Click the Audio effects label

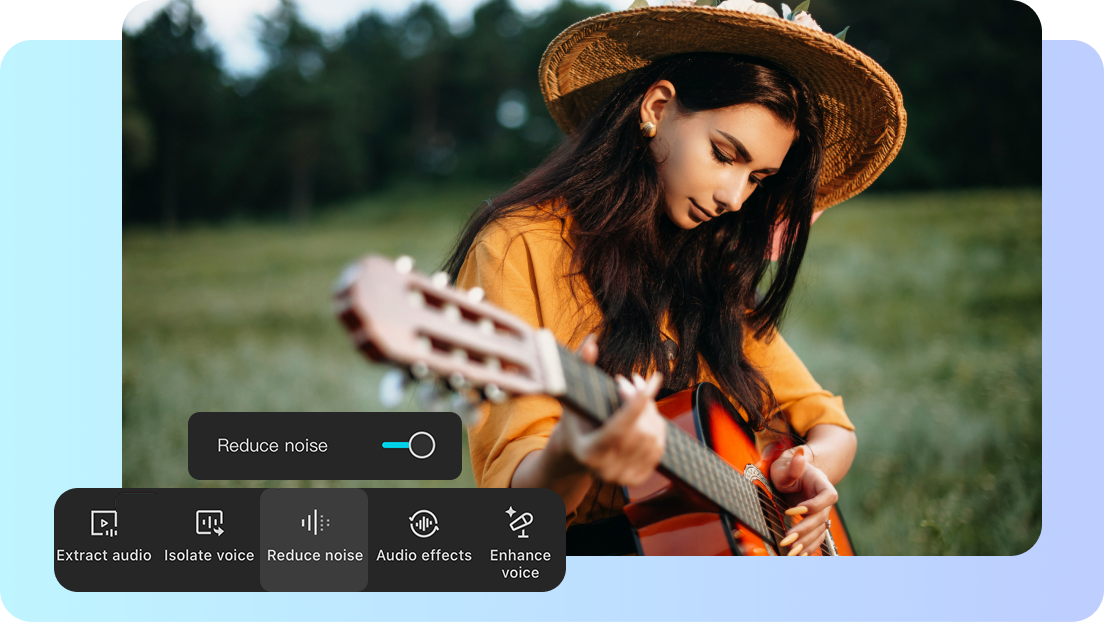pos(424,555)
